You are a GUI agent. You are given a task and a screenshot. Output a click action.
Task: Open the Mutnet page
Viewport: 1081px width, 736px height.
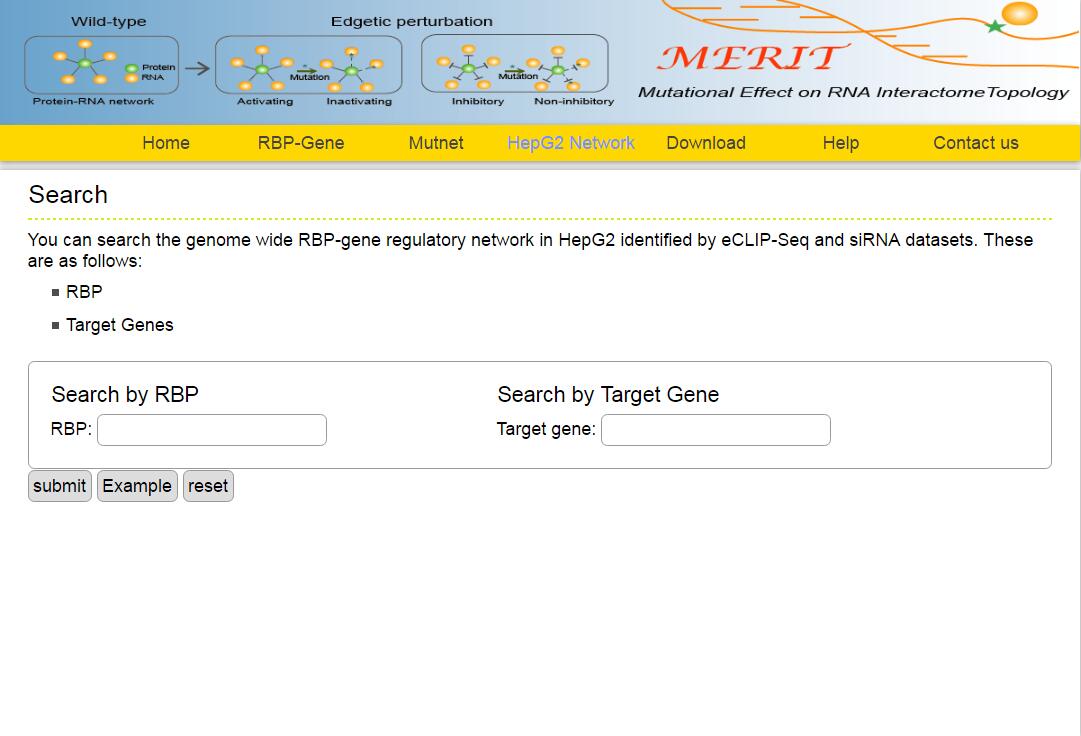[x=436, y=143]
